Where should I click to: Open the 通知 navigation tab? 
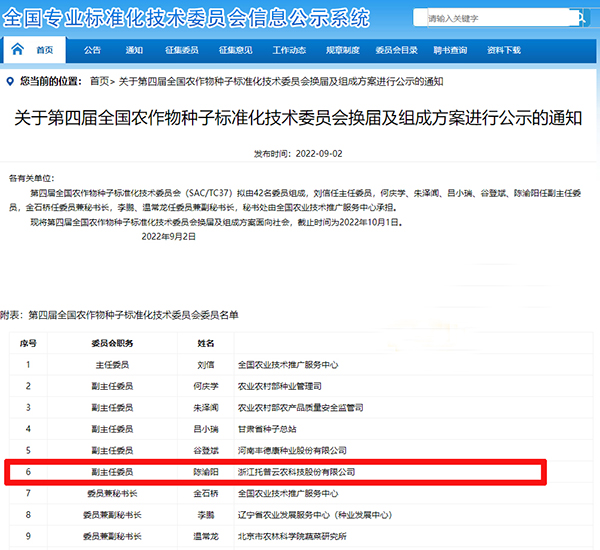pos(134,50)
